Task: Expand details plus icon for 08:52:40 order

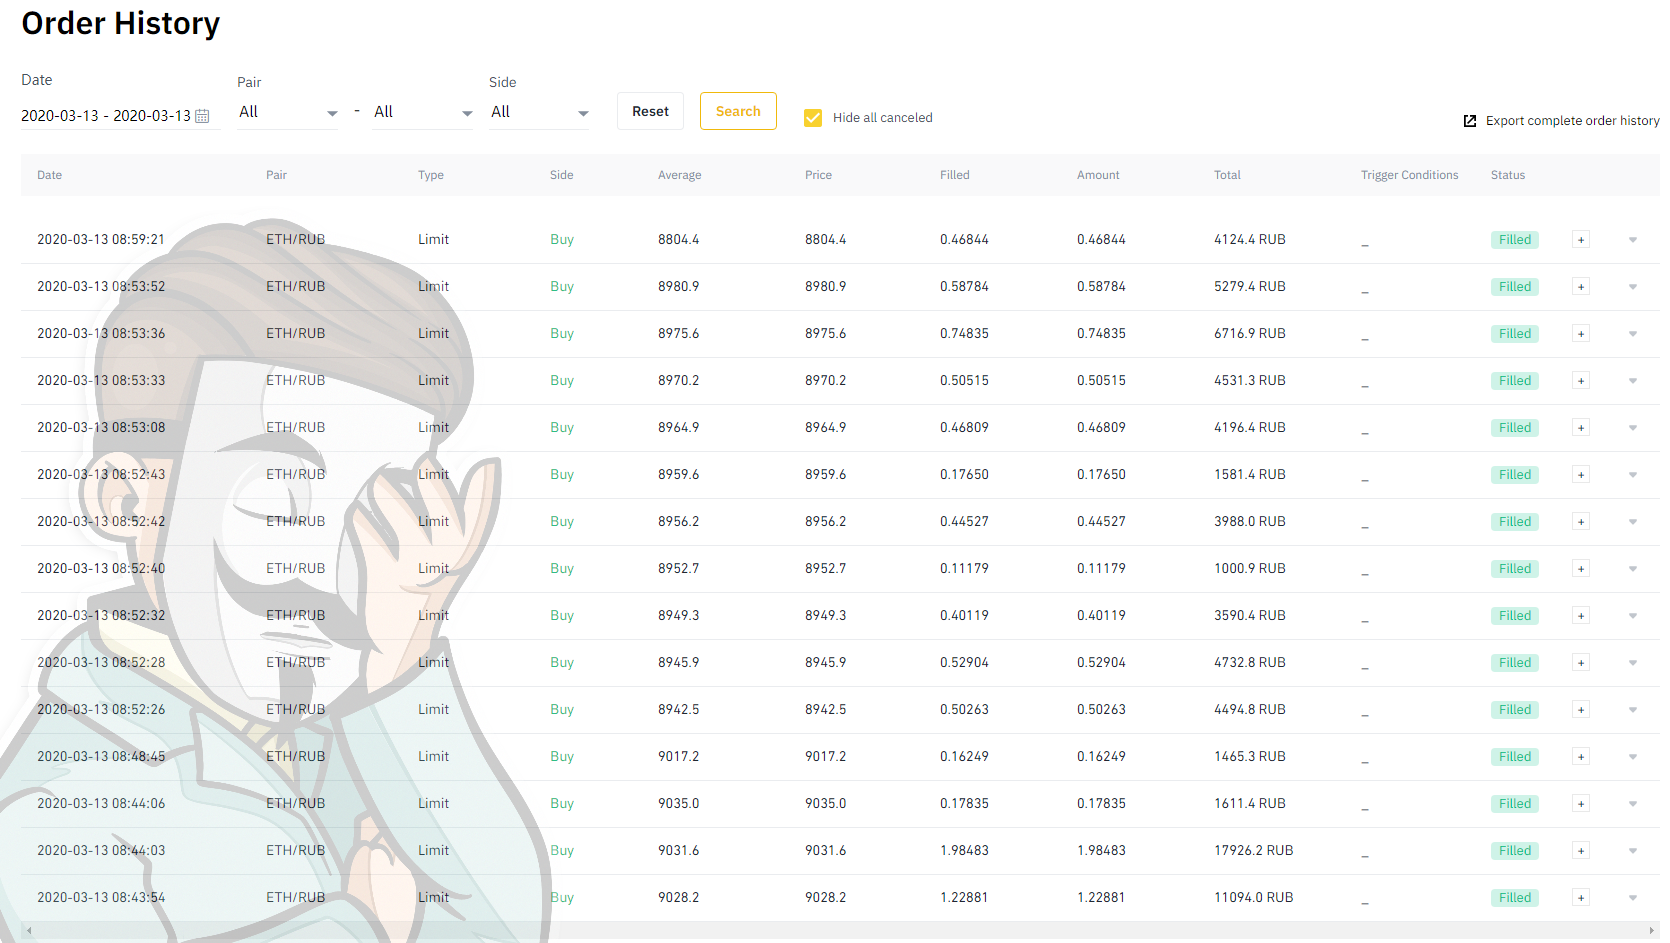Action: 1581,569
